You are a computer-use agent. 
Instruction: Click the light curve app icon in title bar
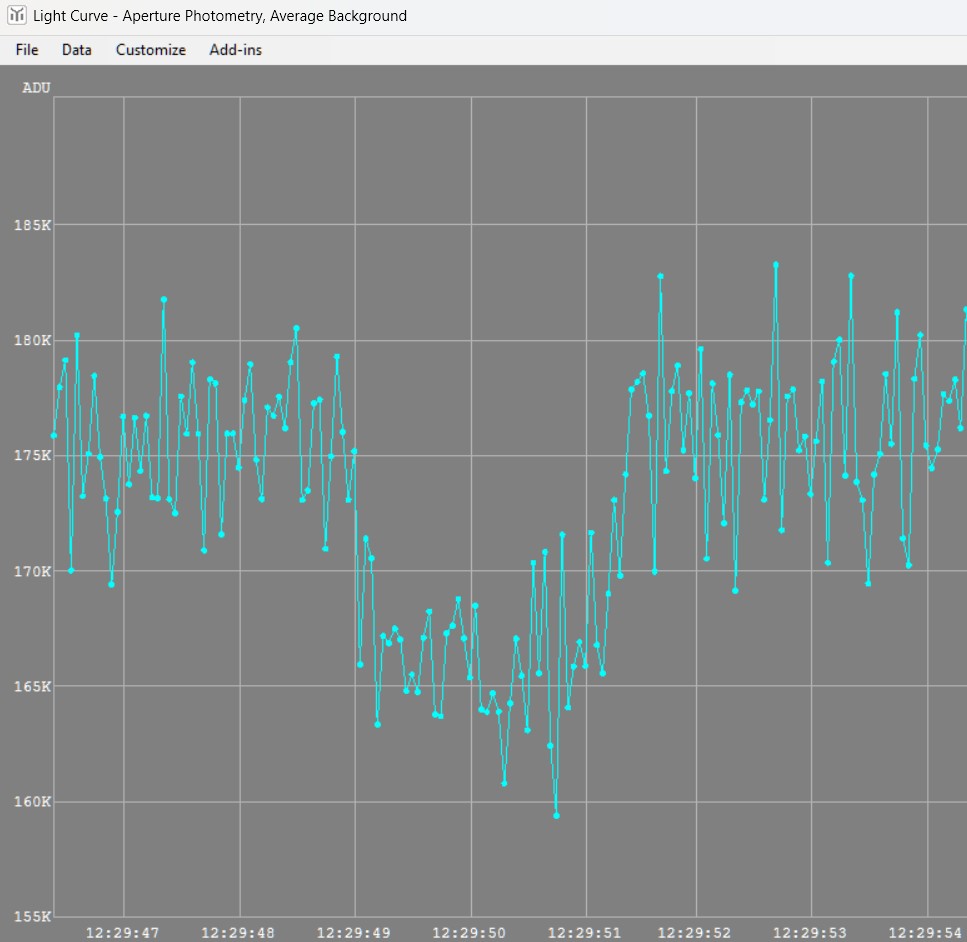coord(17,16)
